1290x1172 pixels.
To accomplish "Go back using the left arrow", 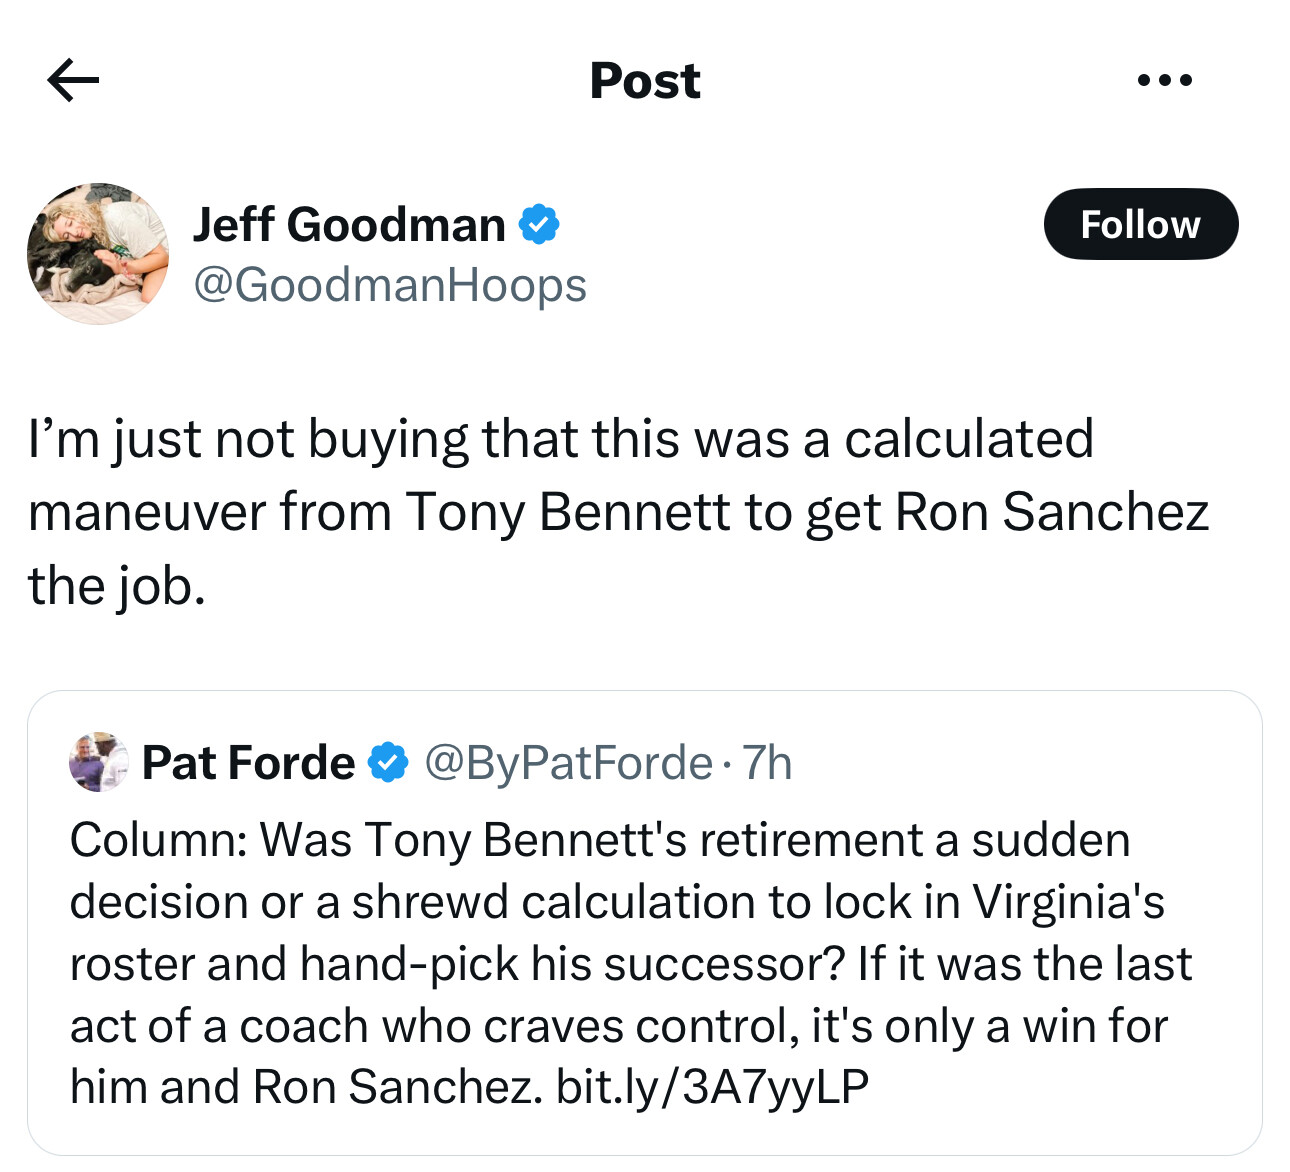I will [73, 80].
